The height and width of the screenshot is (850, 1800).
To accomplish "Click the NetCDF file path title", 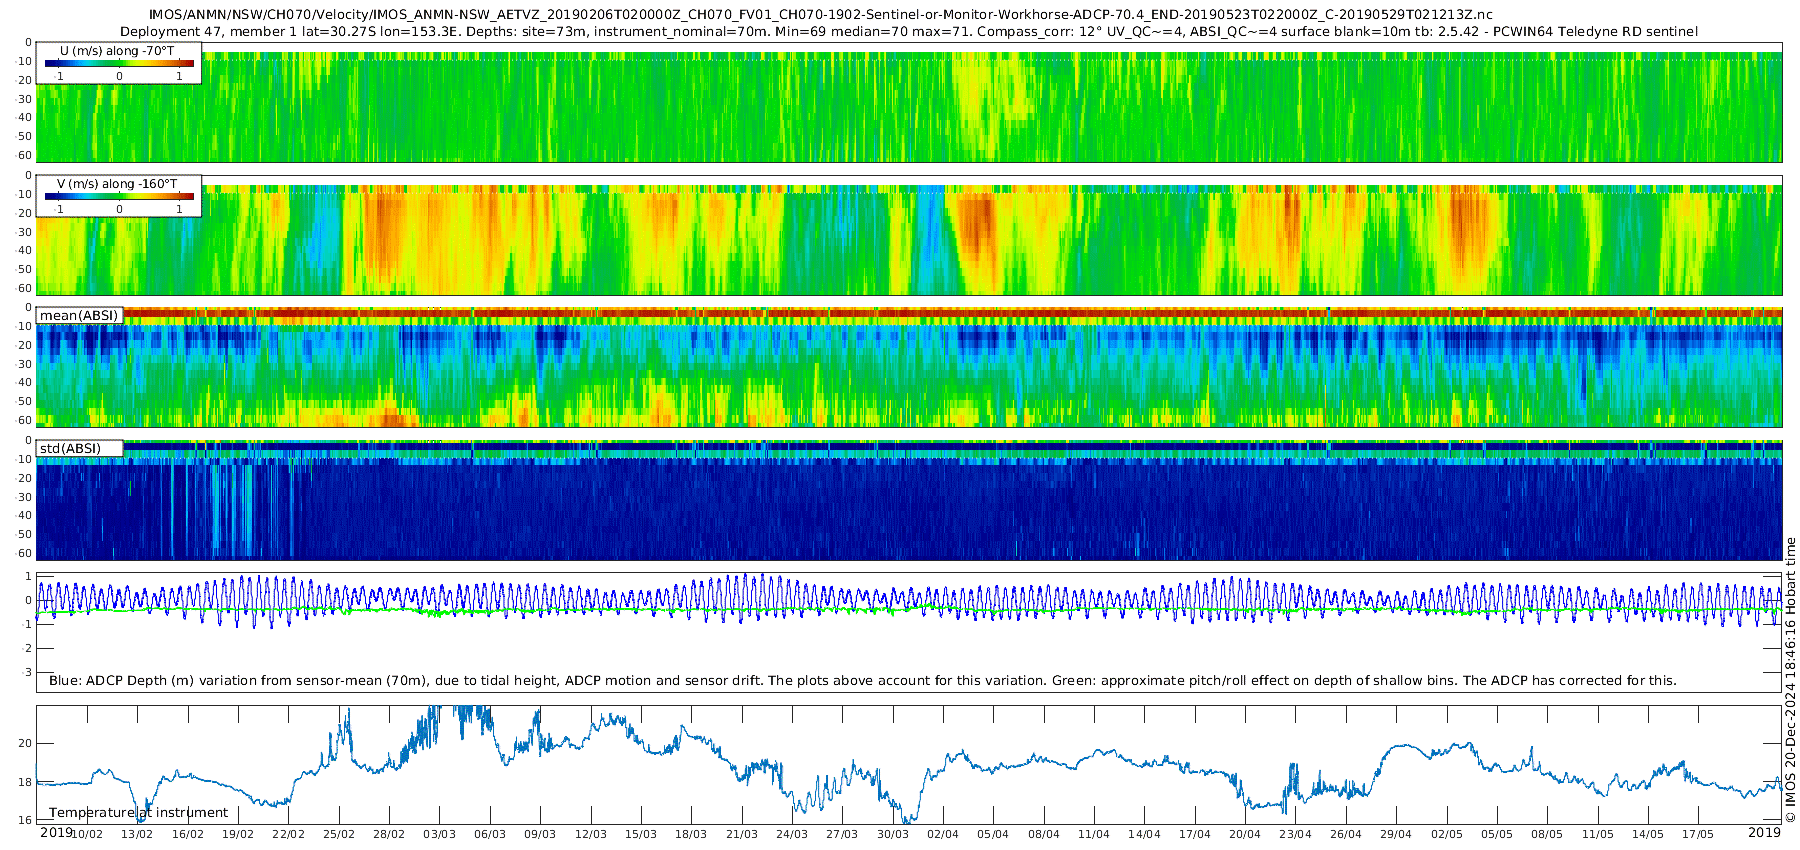I will click(x=820, y=14).
